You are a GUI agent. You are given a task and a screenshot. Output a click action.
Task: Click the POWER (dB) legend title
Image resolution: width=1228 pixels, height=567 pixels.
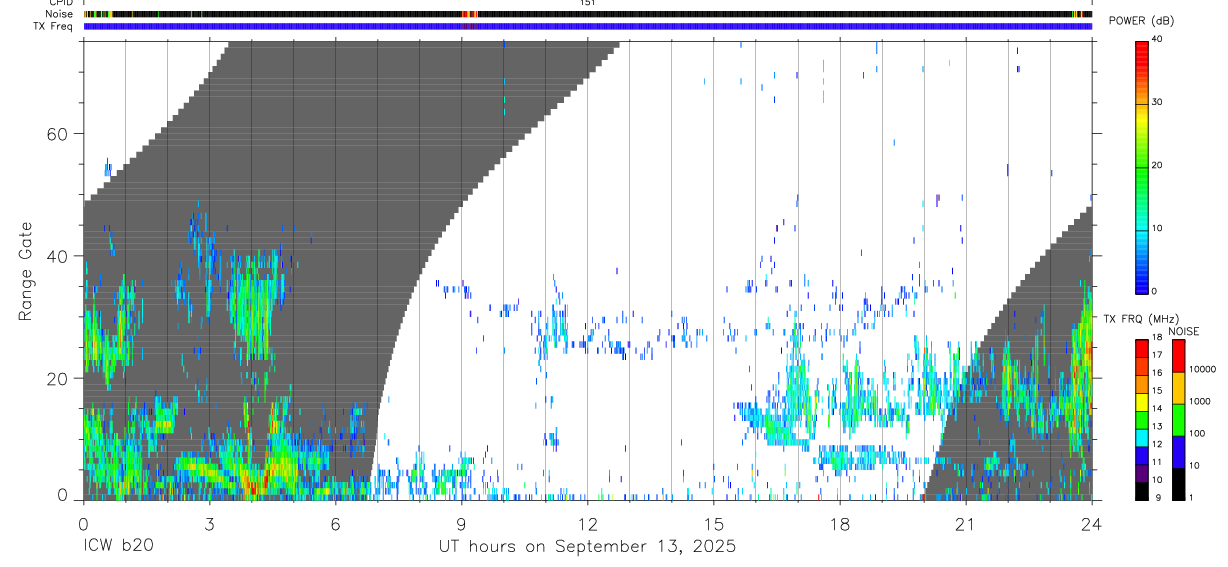click(x=1142, y=21)
